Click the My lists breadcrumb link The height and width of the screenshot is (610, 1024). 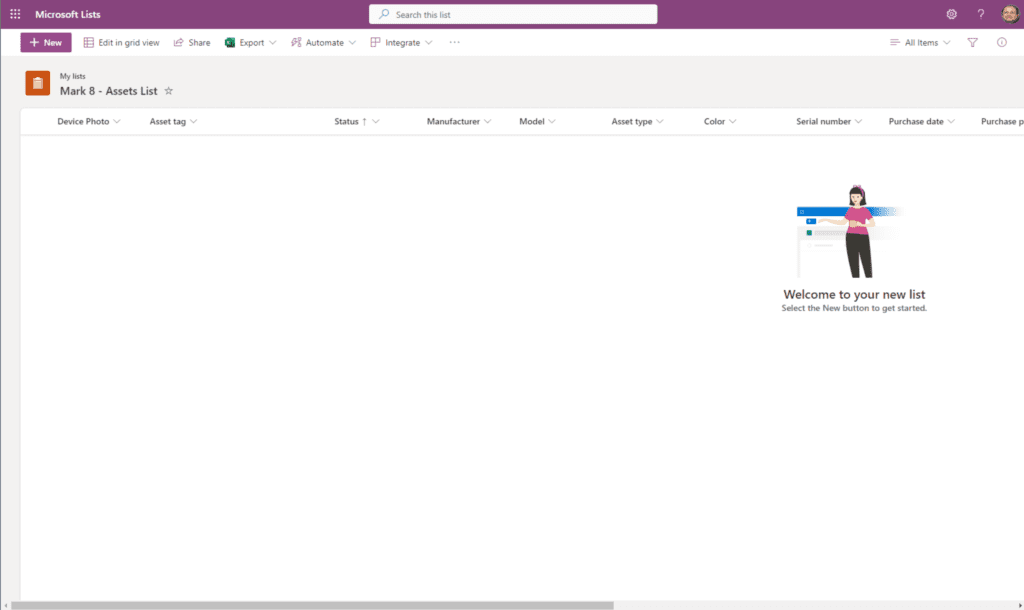pyautogui.click(x=72, y=76)
